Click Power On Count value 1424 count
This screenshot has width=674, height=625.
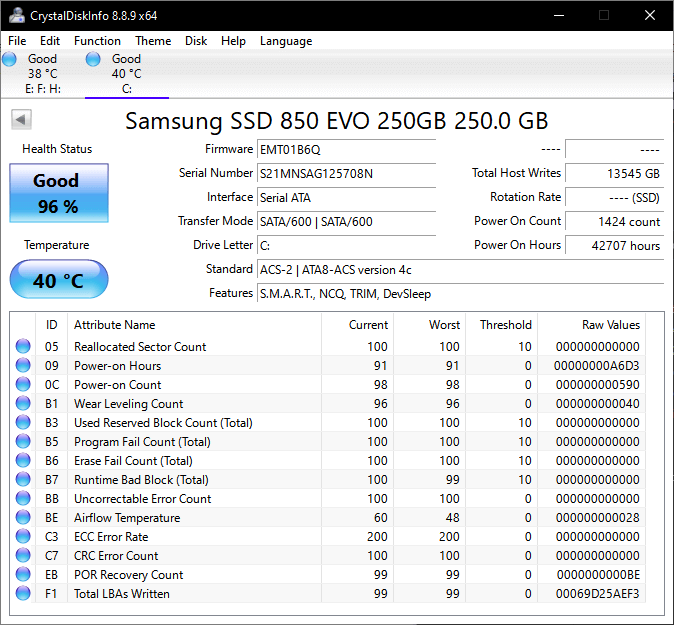tap(615, 222)
